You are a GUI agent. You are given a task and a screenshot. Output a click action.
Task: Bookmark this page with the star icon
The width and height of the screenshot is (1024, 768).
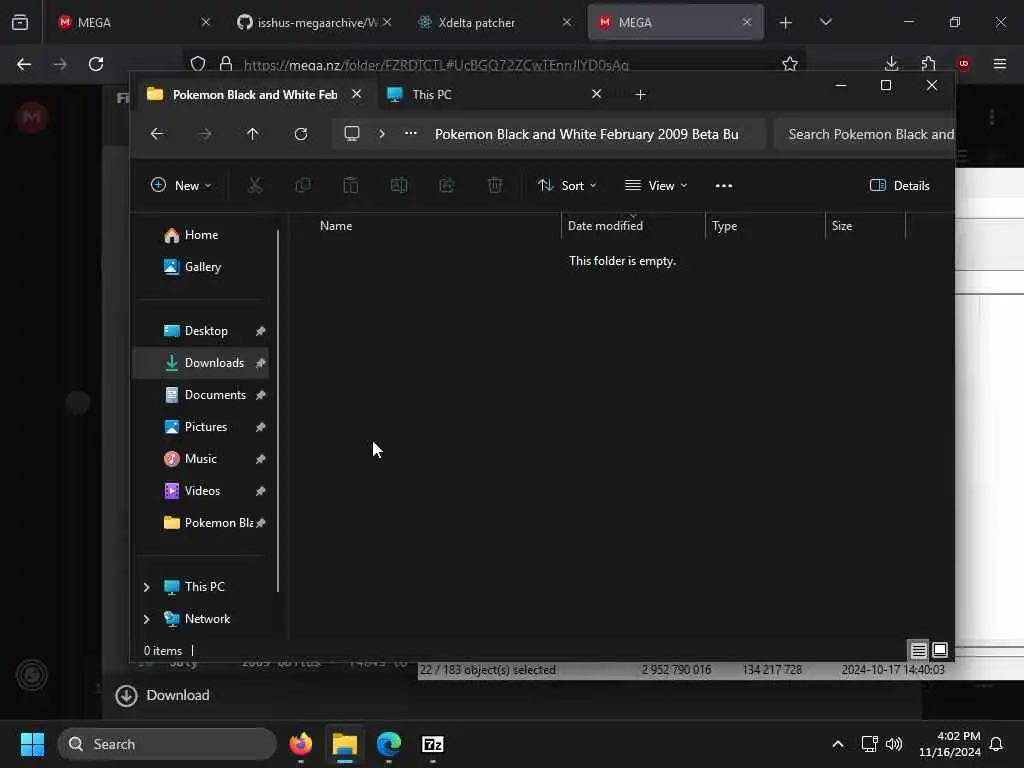pyautogui.click(x=790, y=64)
